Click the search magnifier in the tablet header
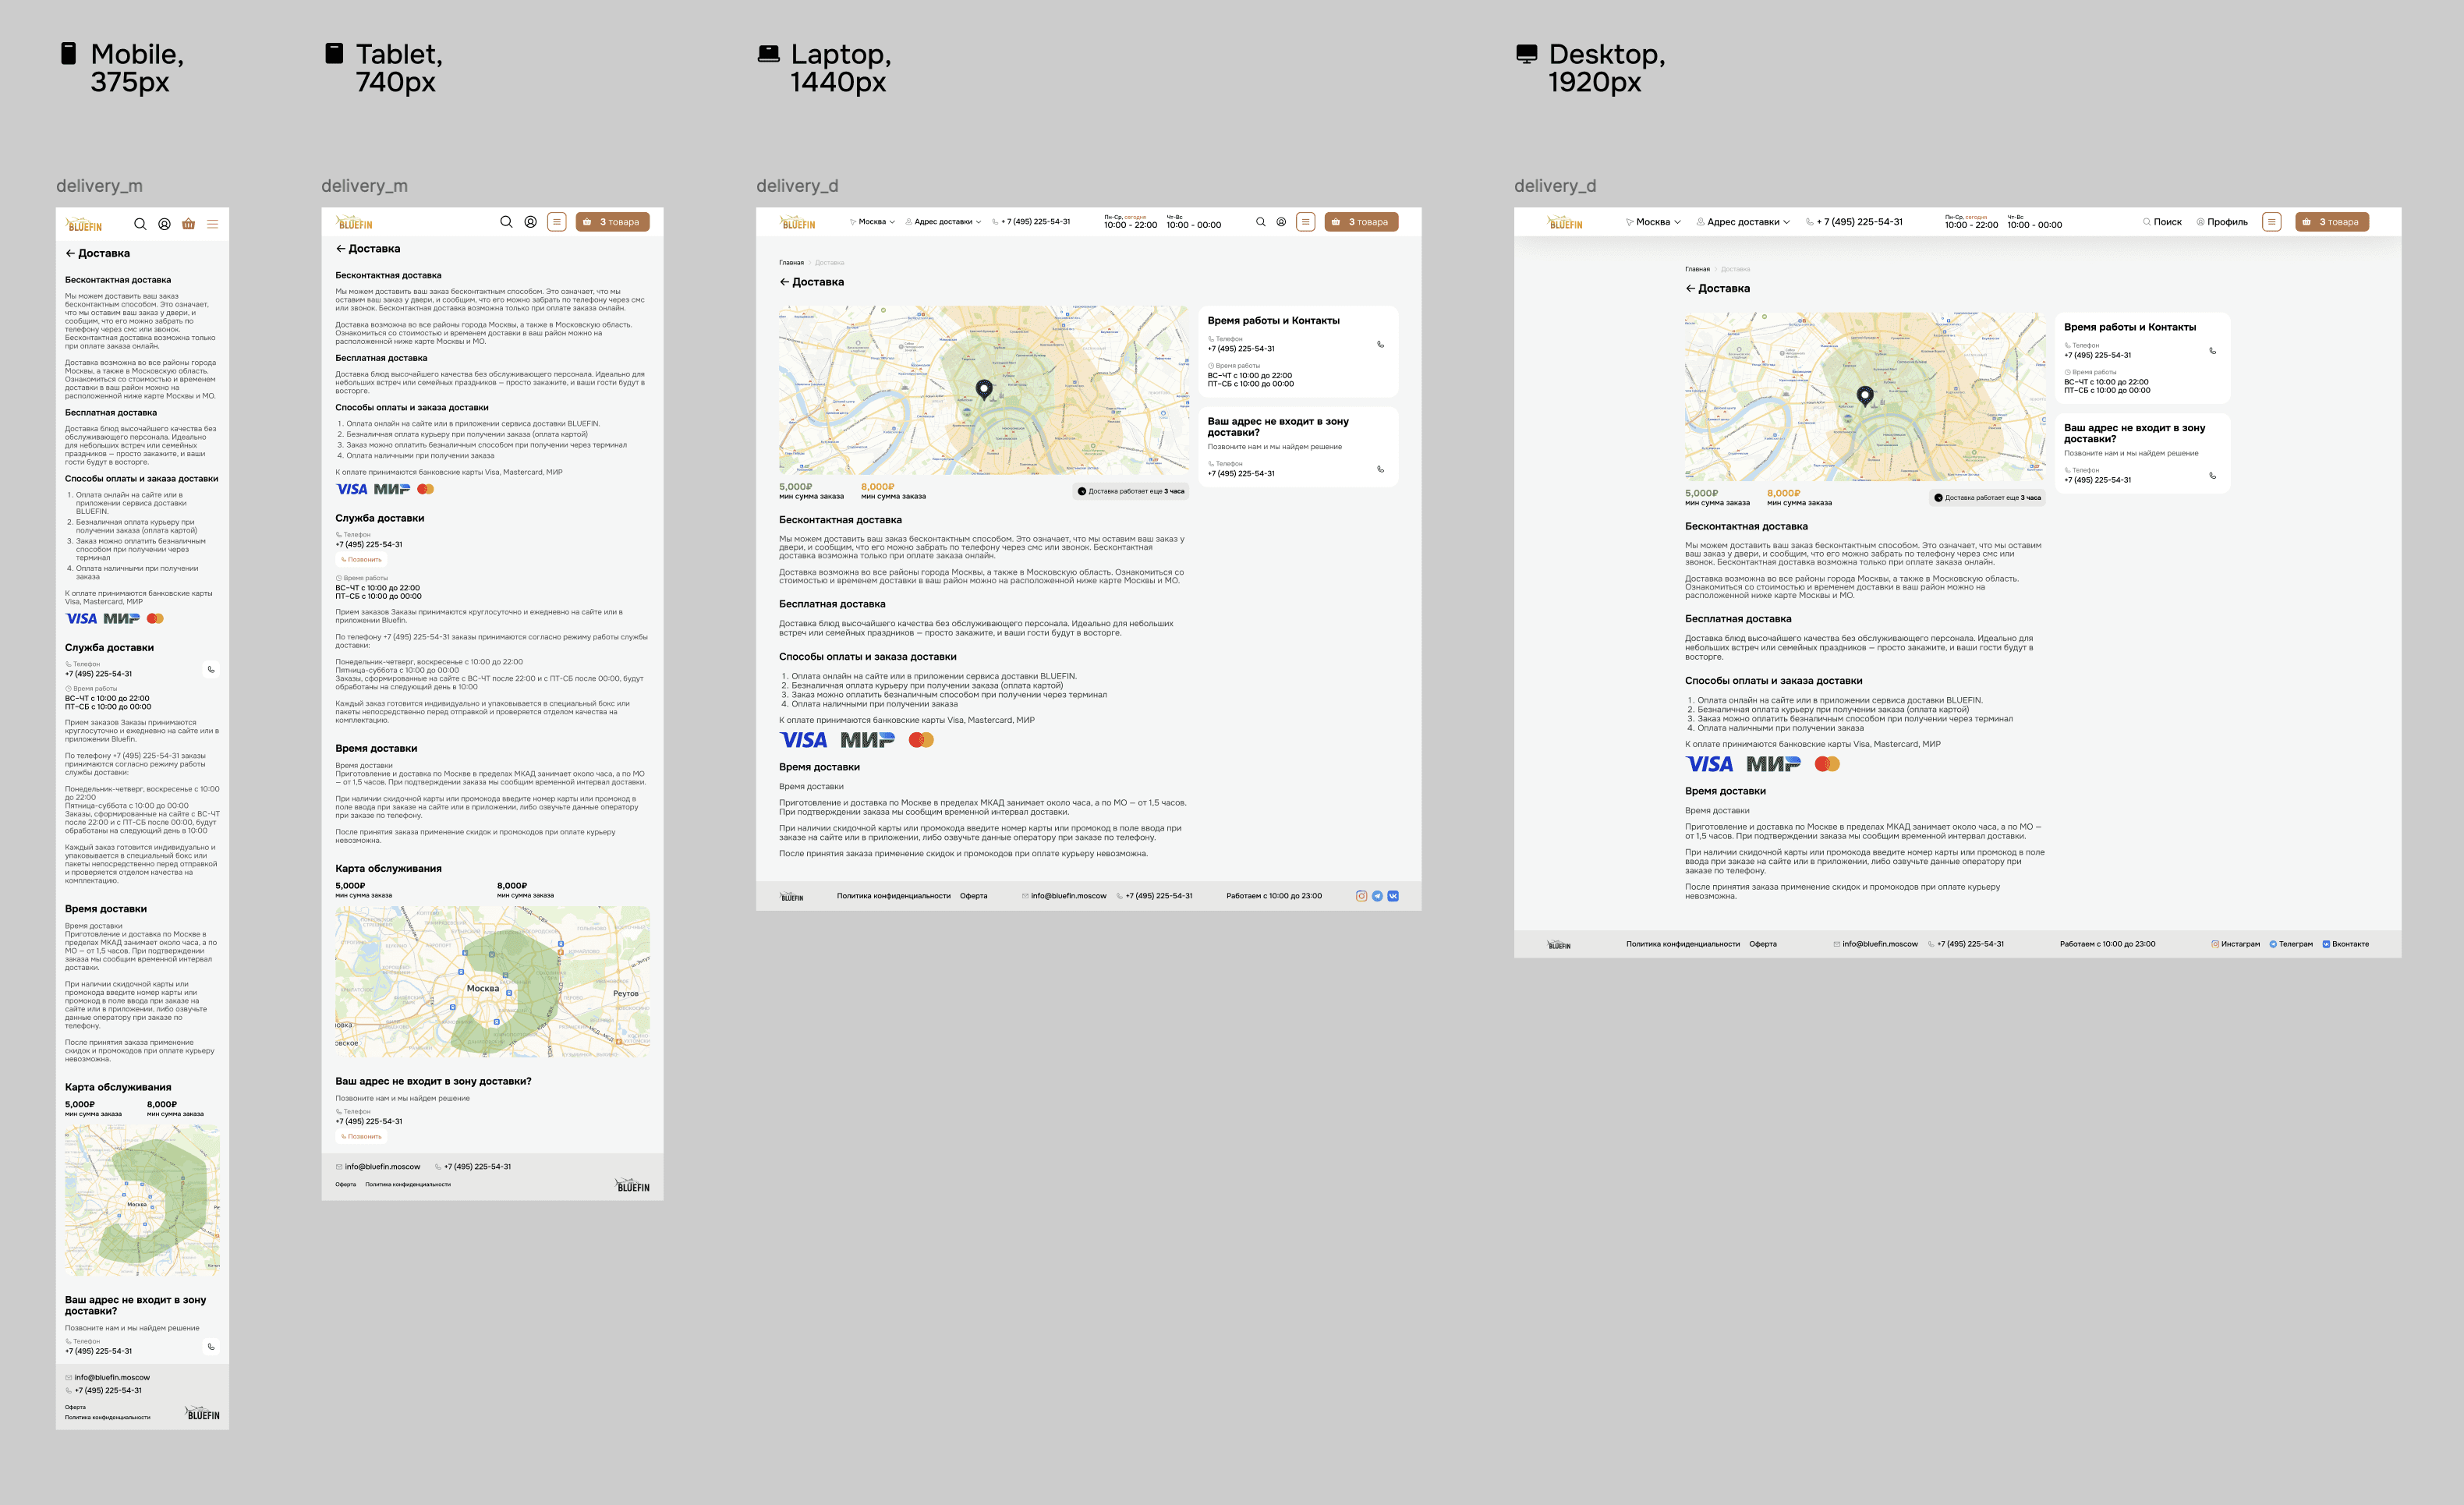This screenshot has height=1505, width=2464. (506, 222)
